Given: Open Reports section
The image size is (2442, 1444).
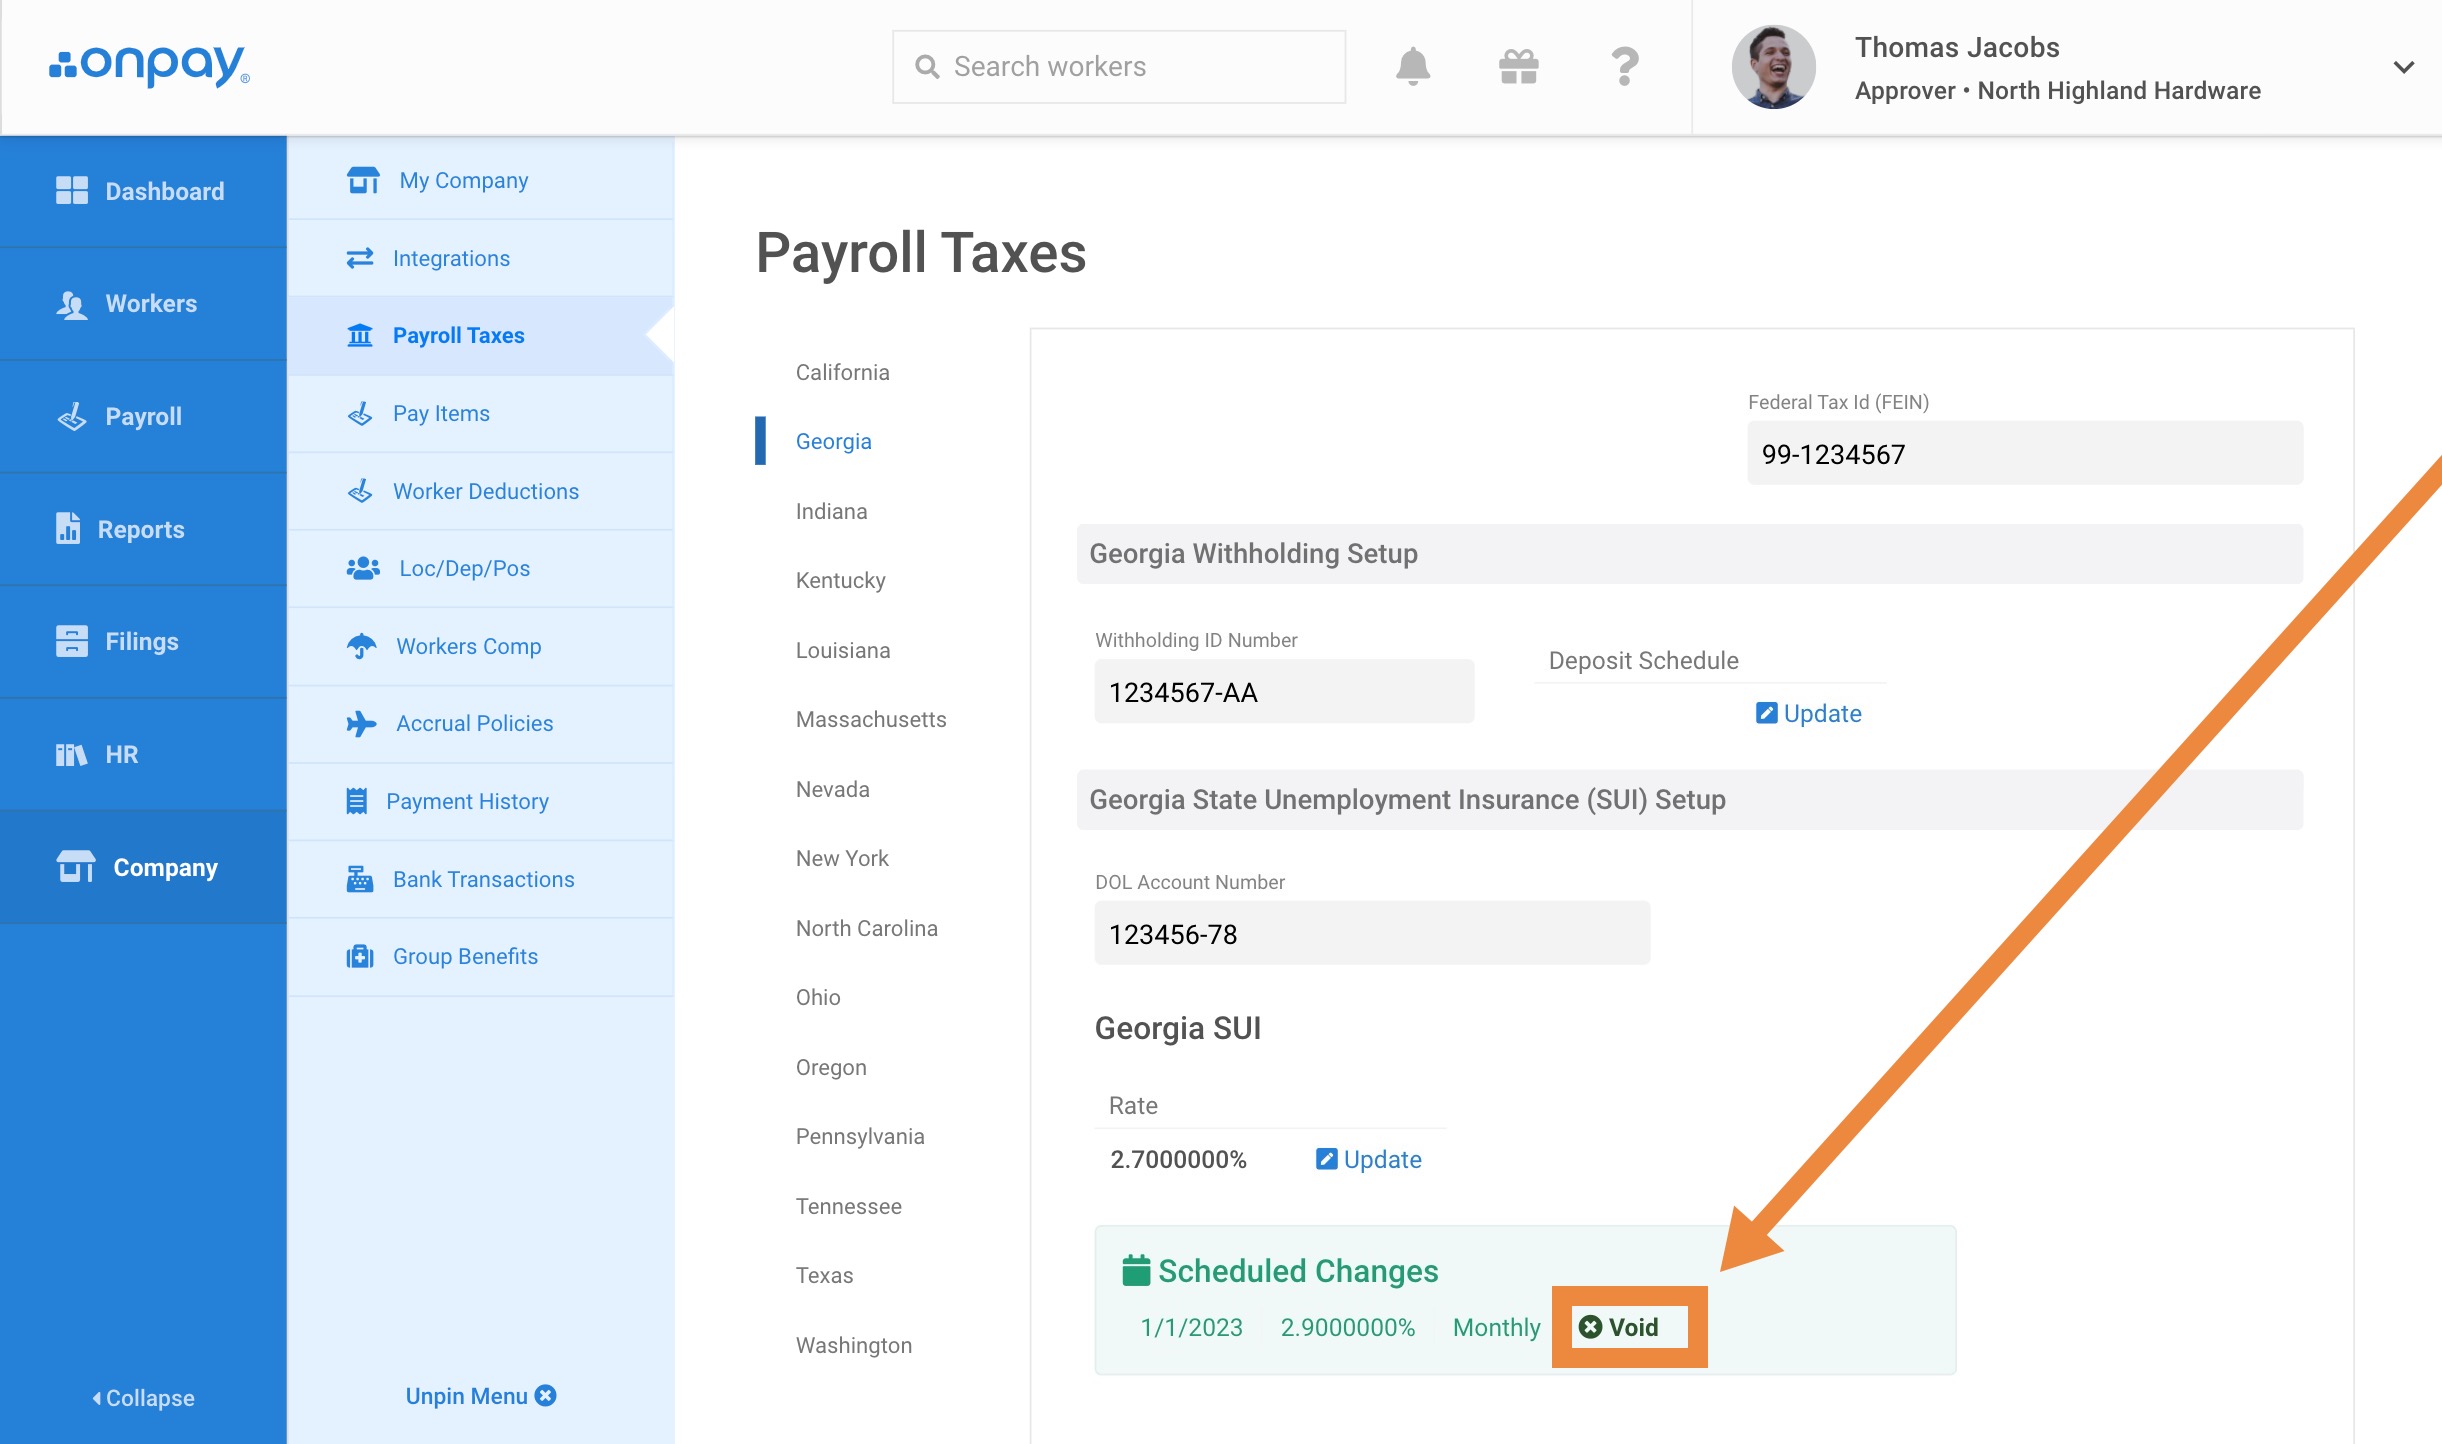Looking at the screenshot, I should tap(143, 529).
